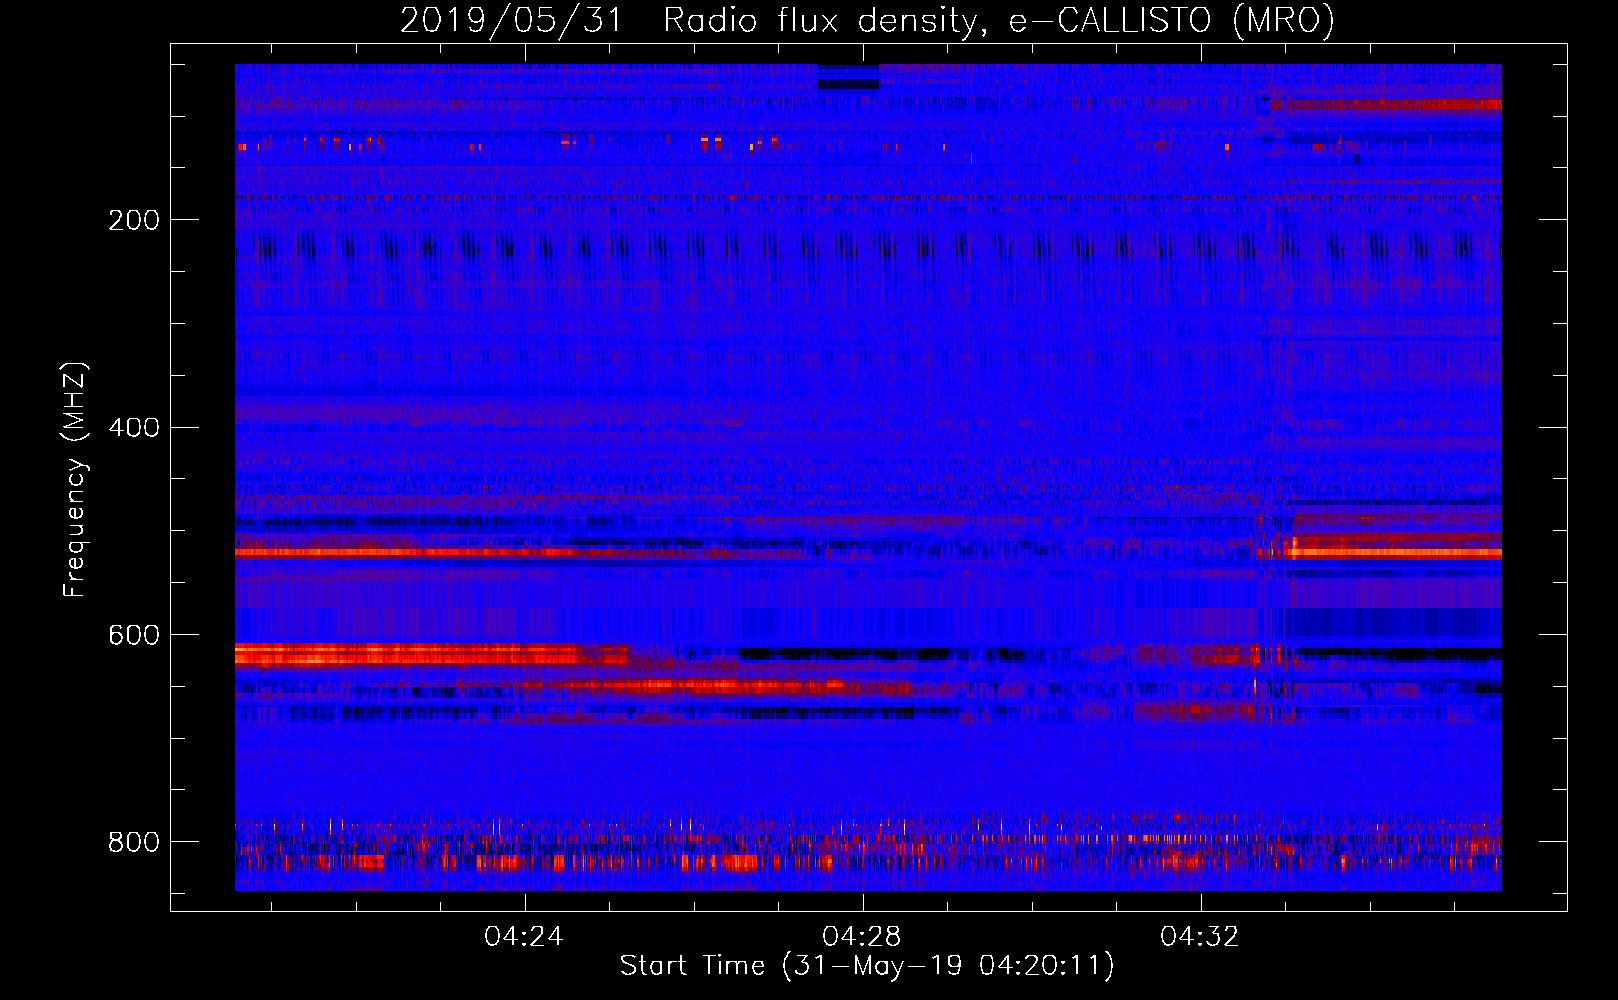Click the 600 frequency tick label
Viewport: 1618px width, 1000px height.
pos(134,636)
